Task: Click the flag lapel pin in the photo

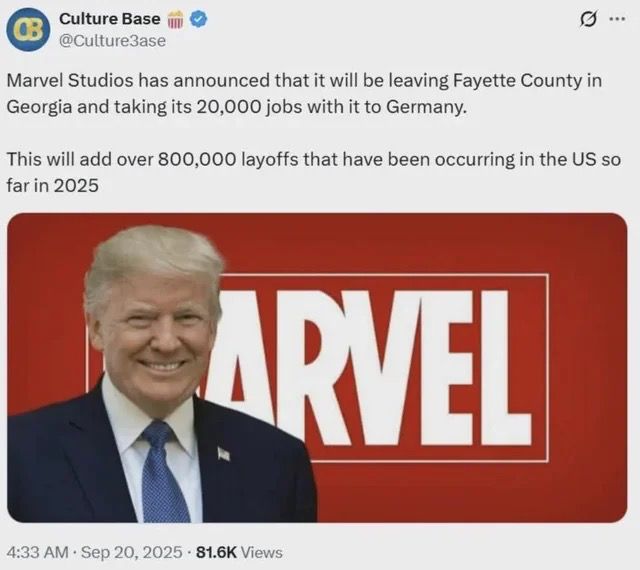Action: click(223, 454)
